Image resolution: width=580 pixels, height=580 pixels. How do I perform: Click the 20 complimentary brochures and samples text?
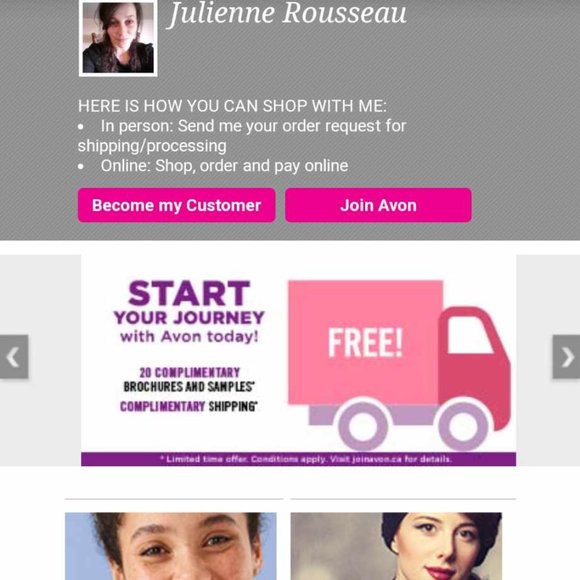click(x=189, y=380)
